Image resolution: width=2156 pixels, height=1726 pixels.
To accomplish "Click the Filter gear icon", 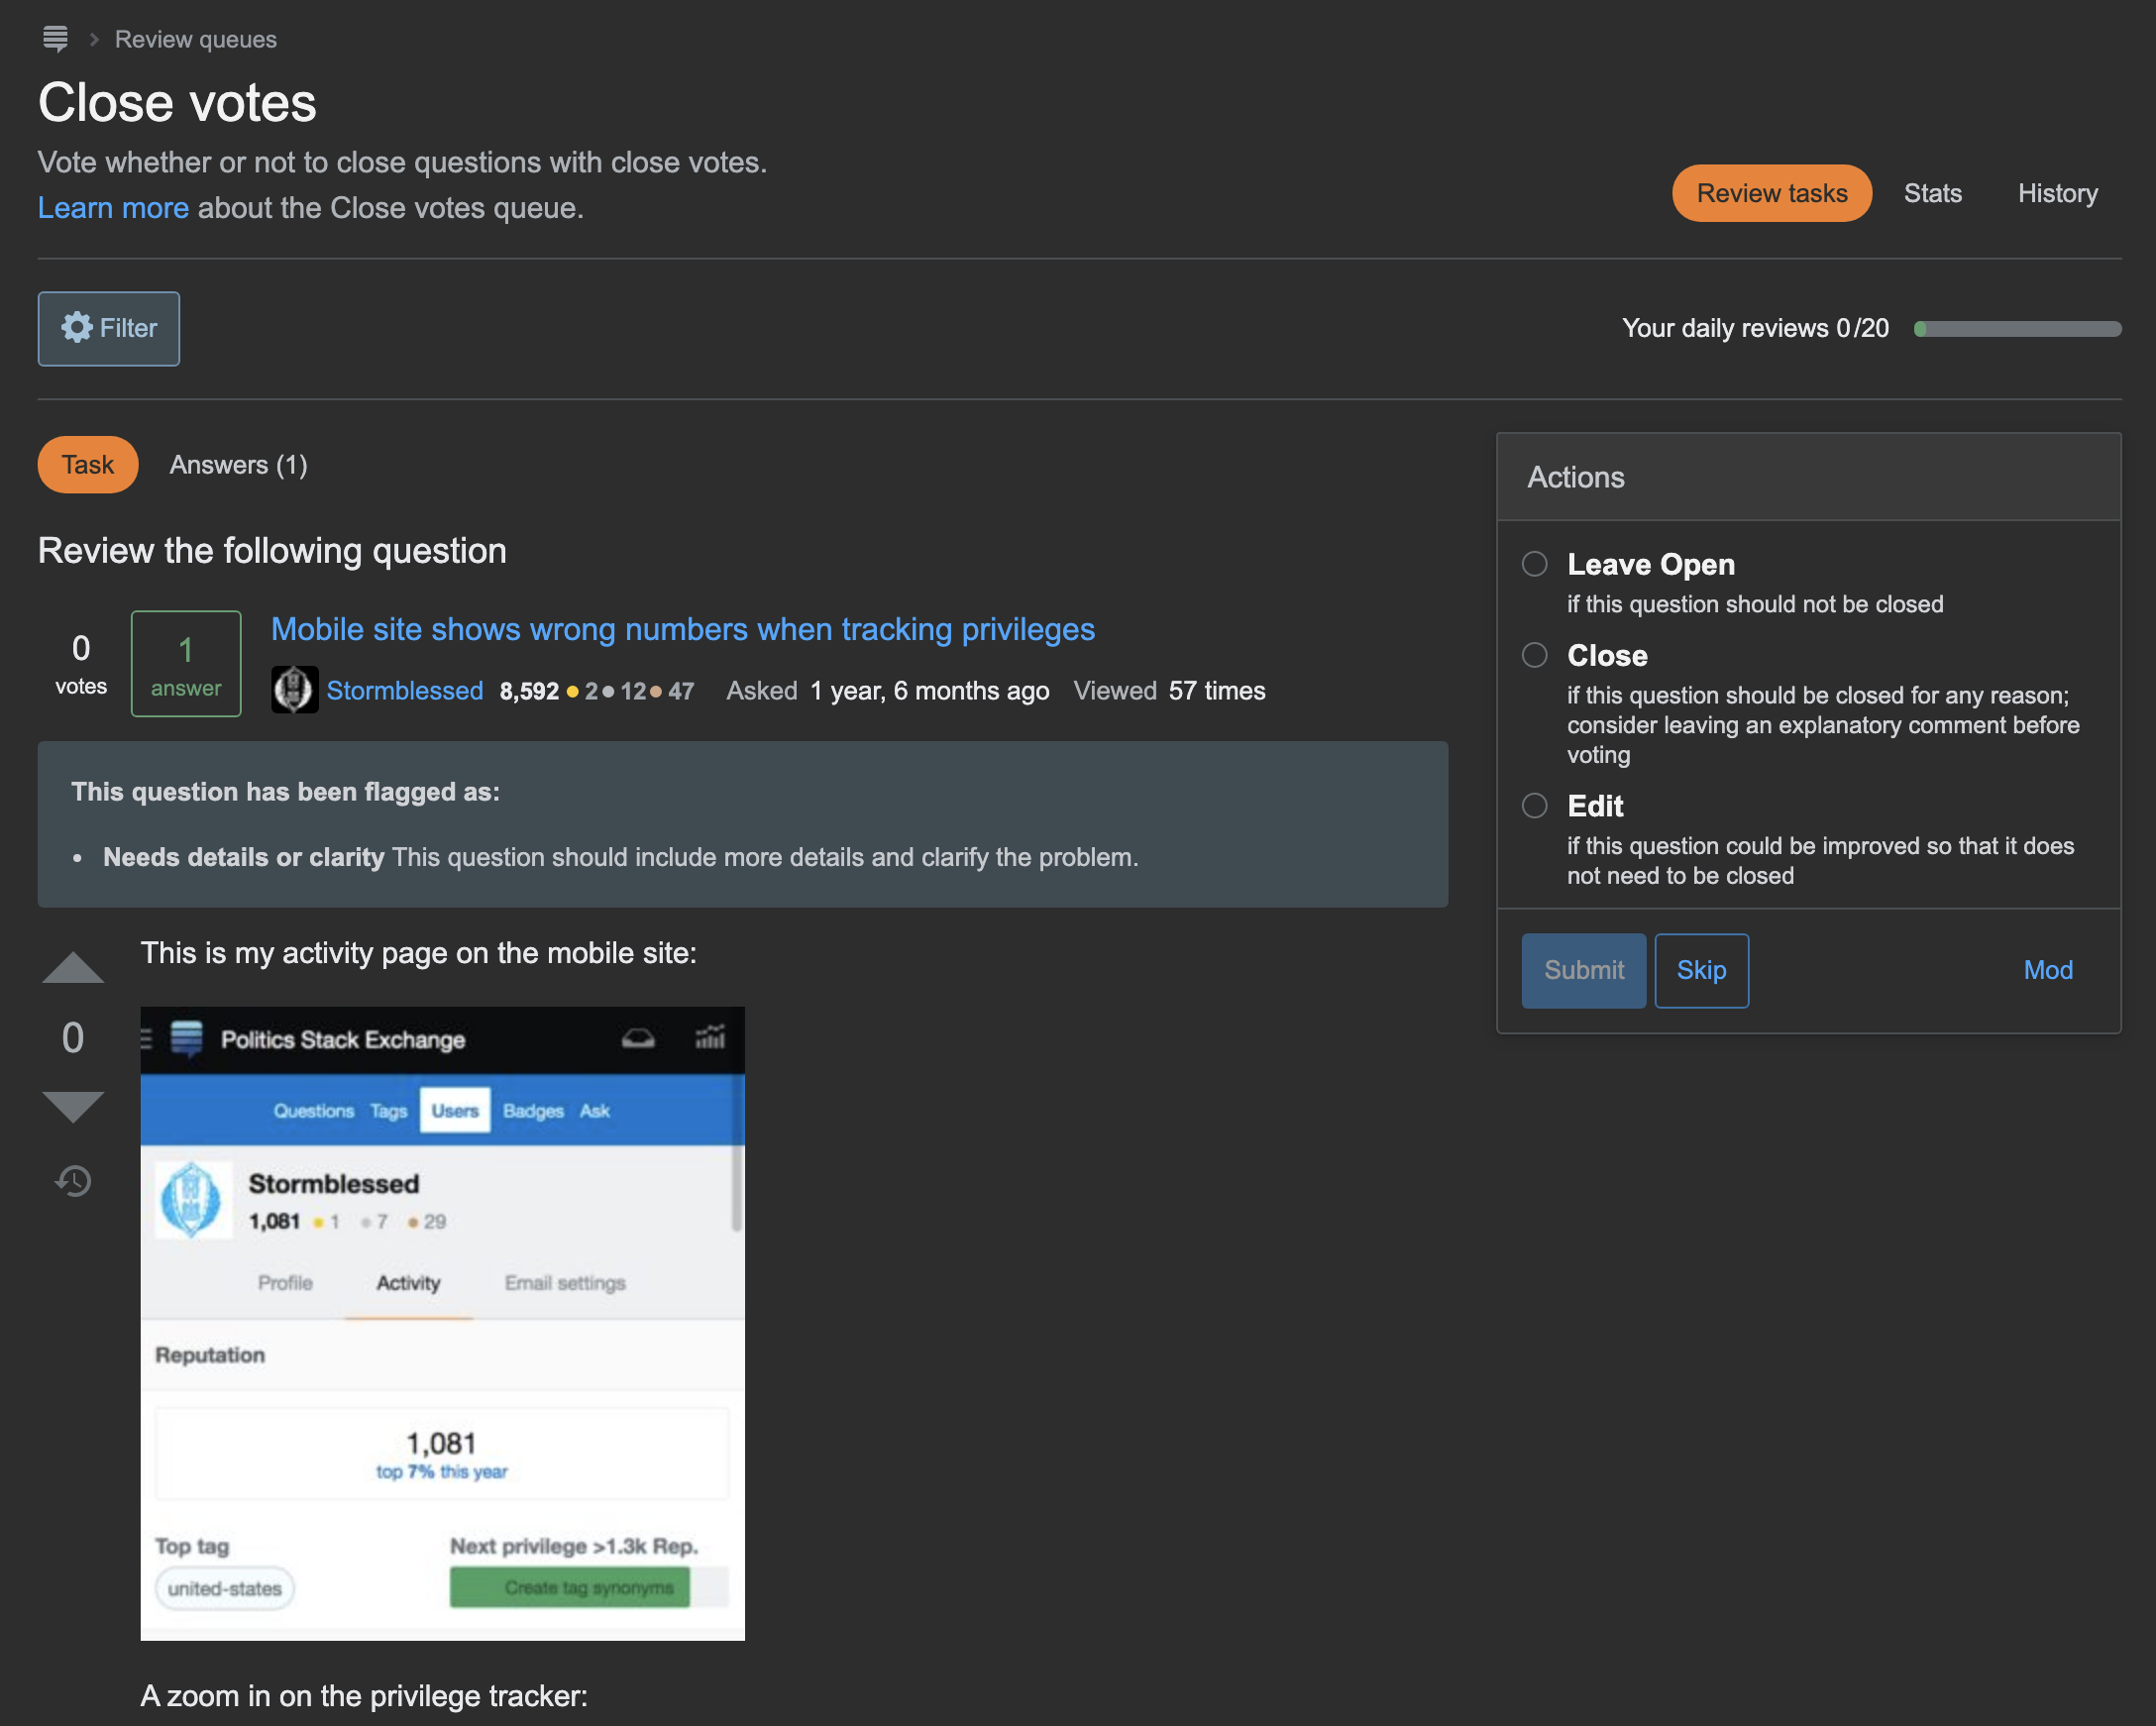I will (x=75, y=328).
